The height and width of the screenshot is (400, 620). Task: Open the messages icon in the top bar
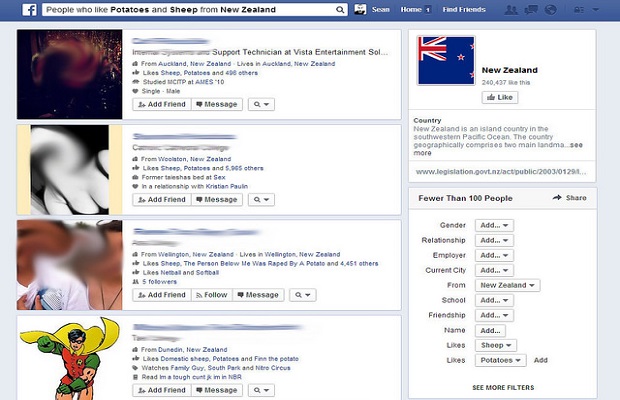pyautogui.click(x=531, y=10)
